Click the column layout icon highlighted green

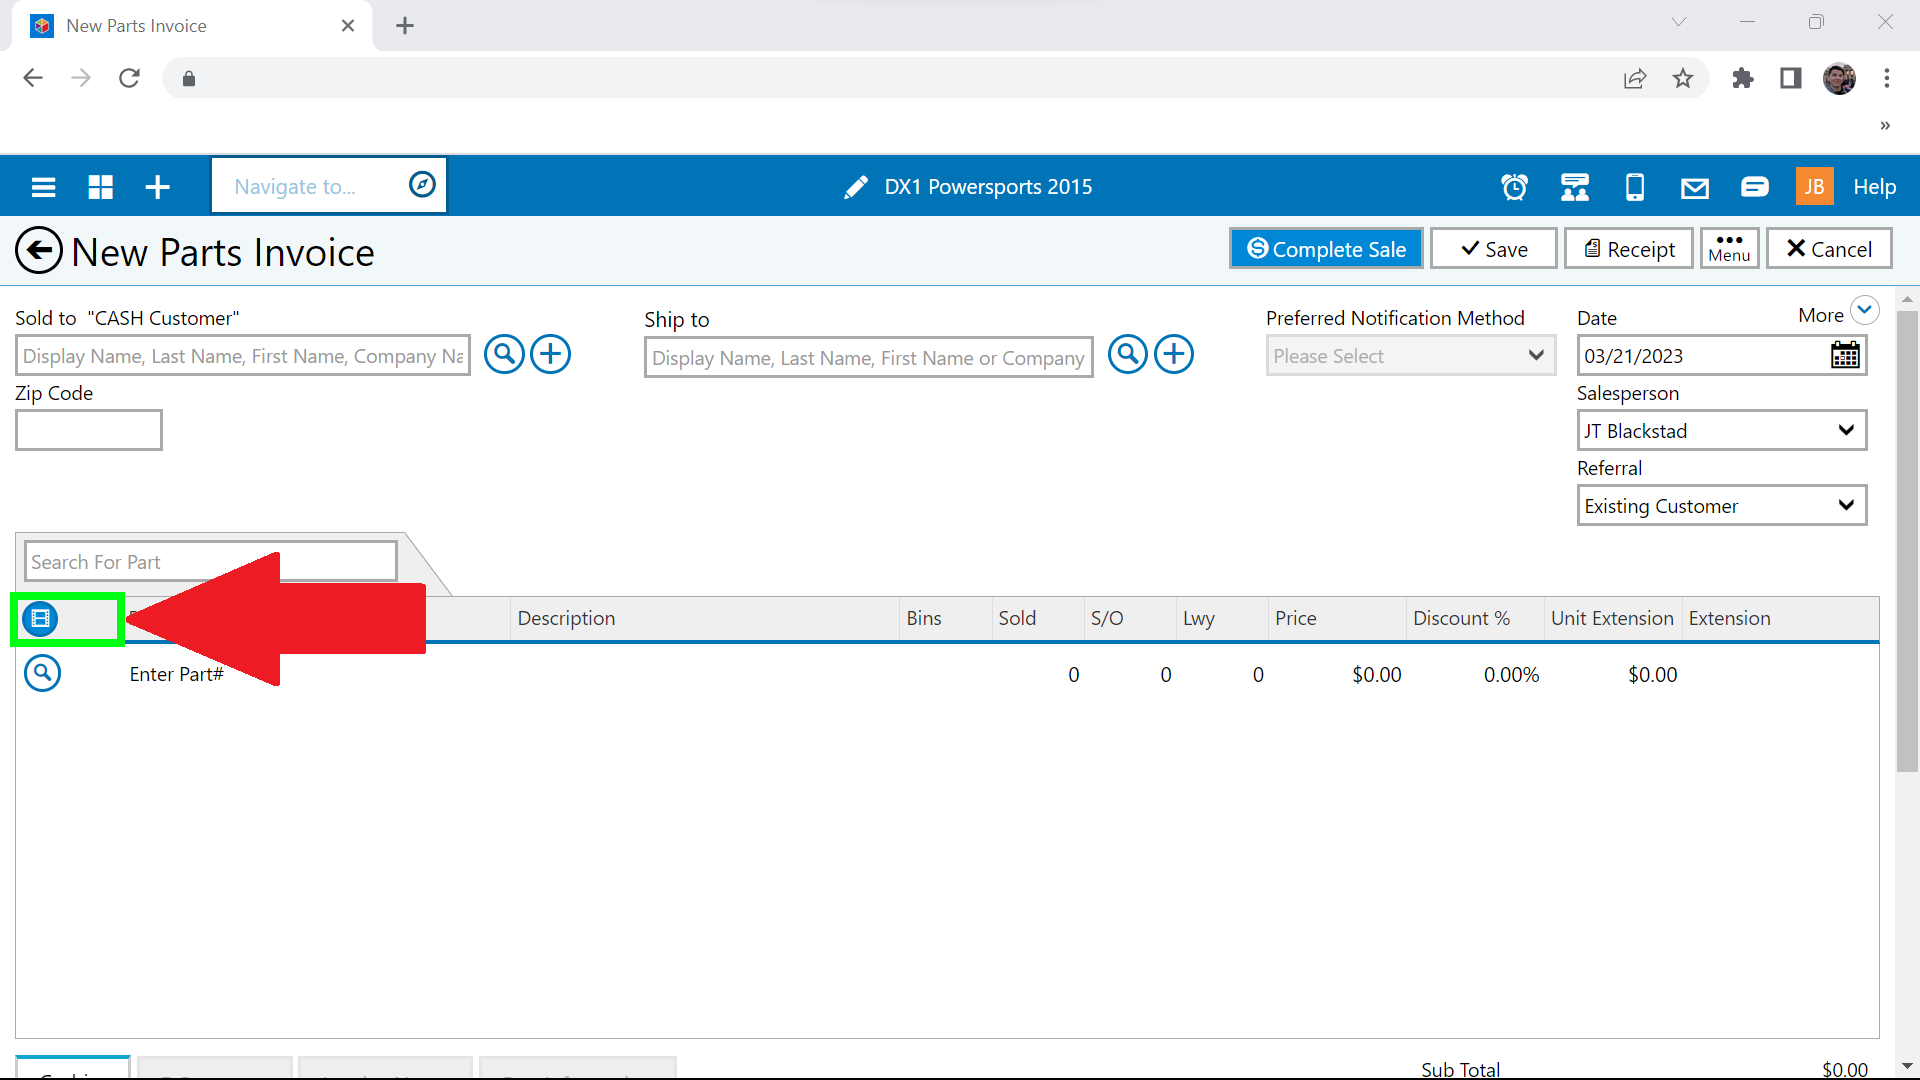click(41, 619)
